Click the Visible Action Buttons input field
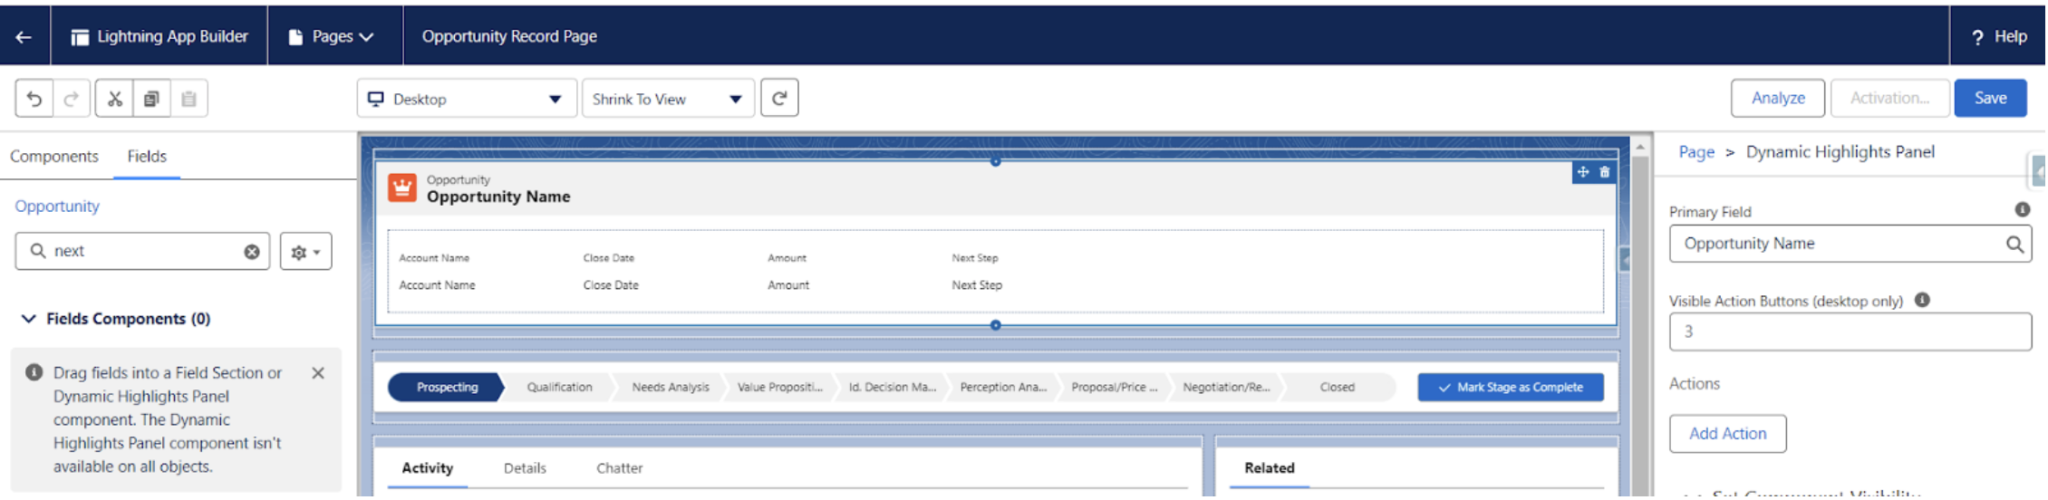This screenshot has width=2048, height=500. 1849,332
